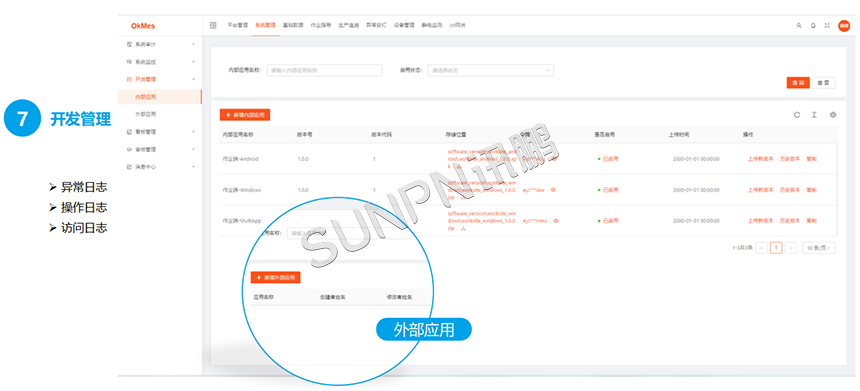The width and height of the screenshot is (860, 391).
Task: Click 上传新版本 for 作业端-Windows
Action: (761, 190)
